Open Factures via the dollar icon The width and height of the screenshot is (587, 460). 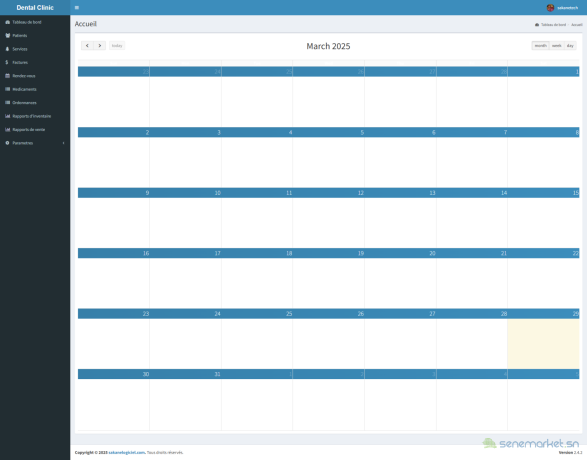(x=7, y=63)
